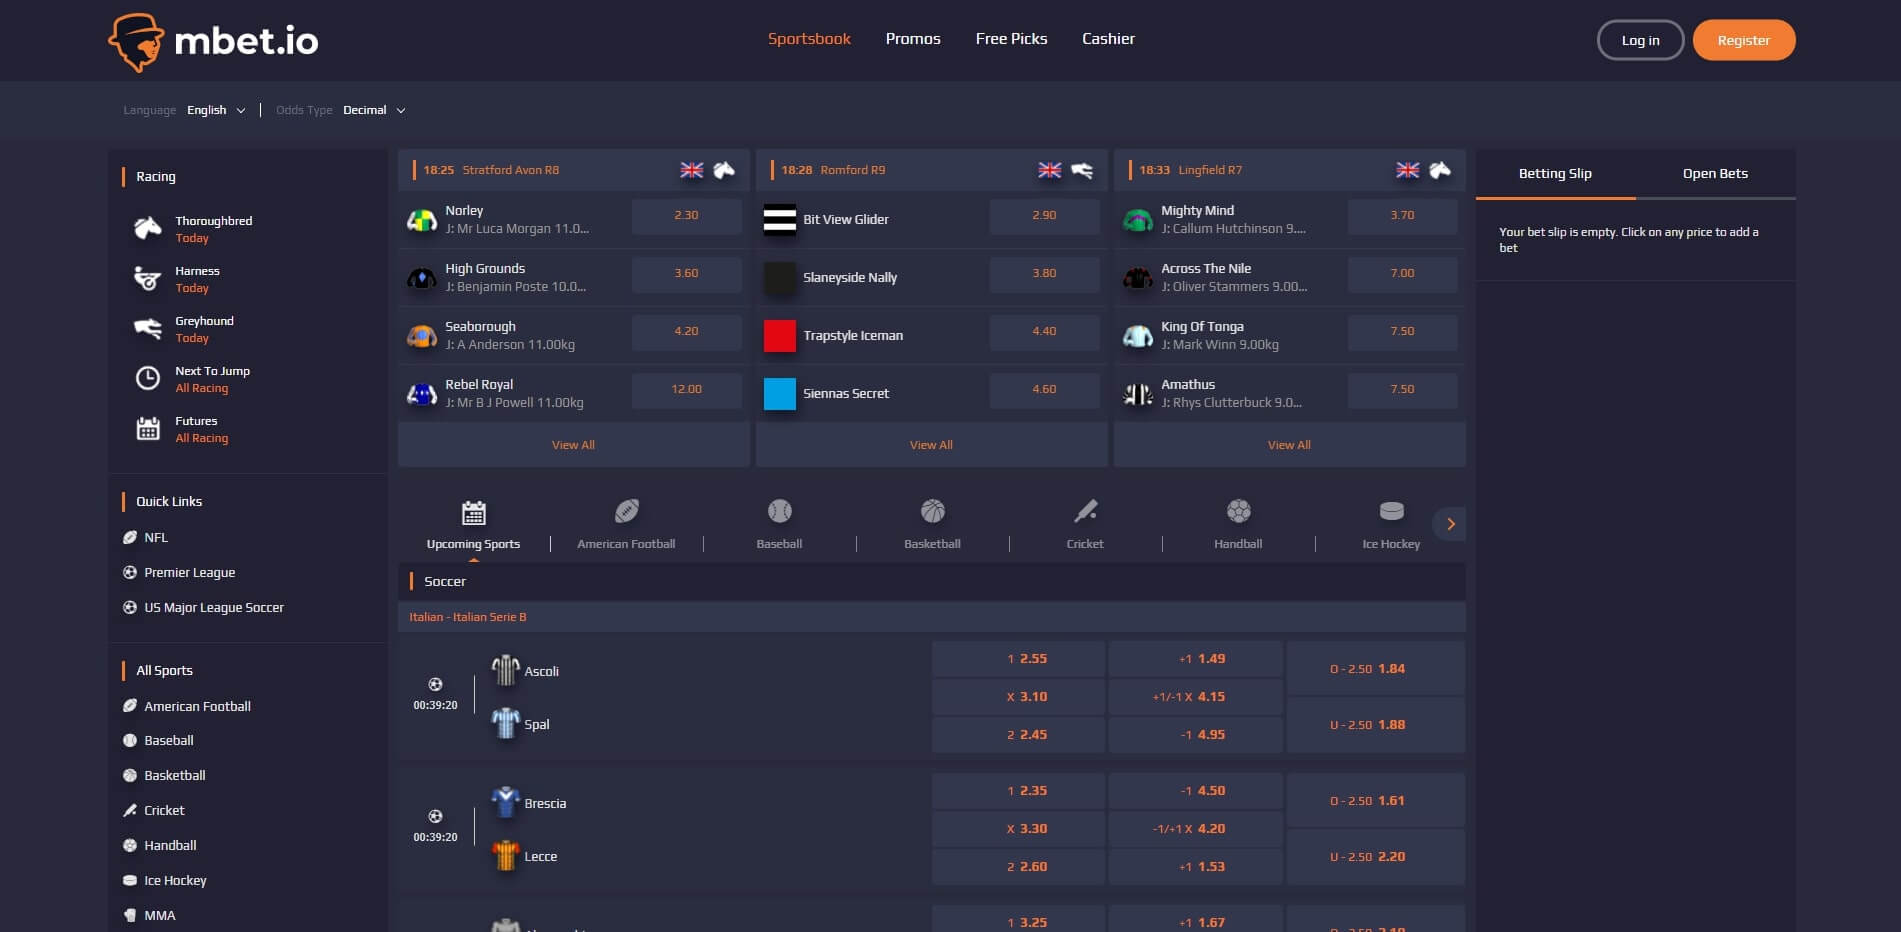Click the Next To Jump clock icon
This screenshot has width=1901, height=932.
pos(148,378)
